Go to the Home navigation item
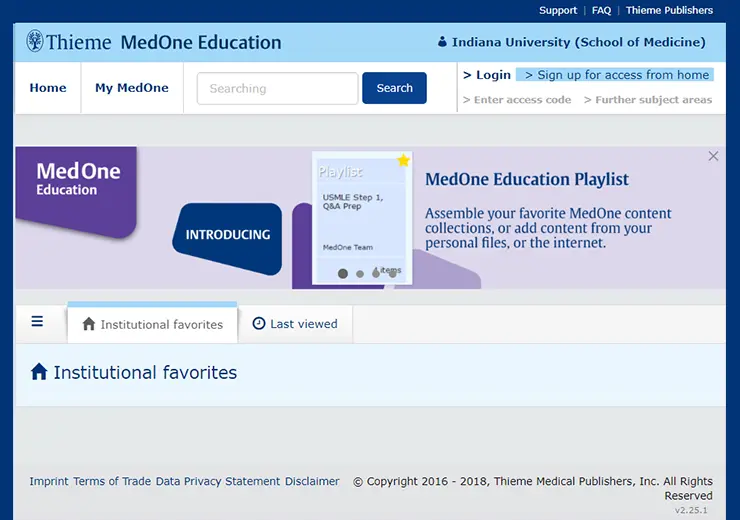This screenshot has width=740, height=520. click(x=48, y=88)
